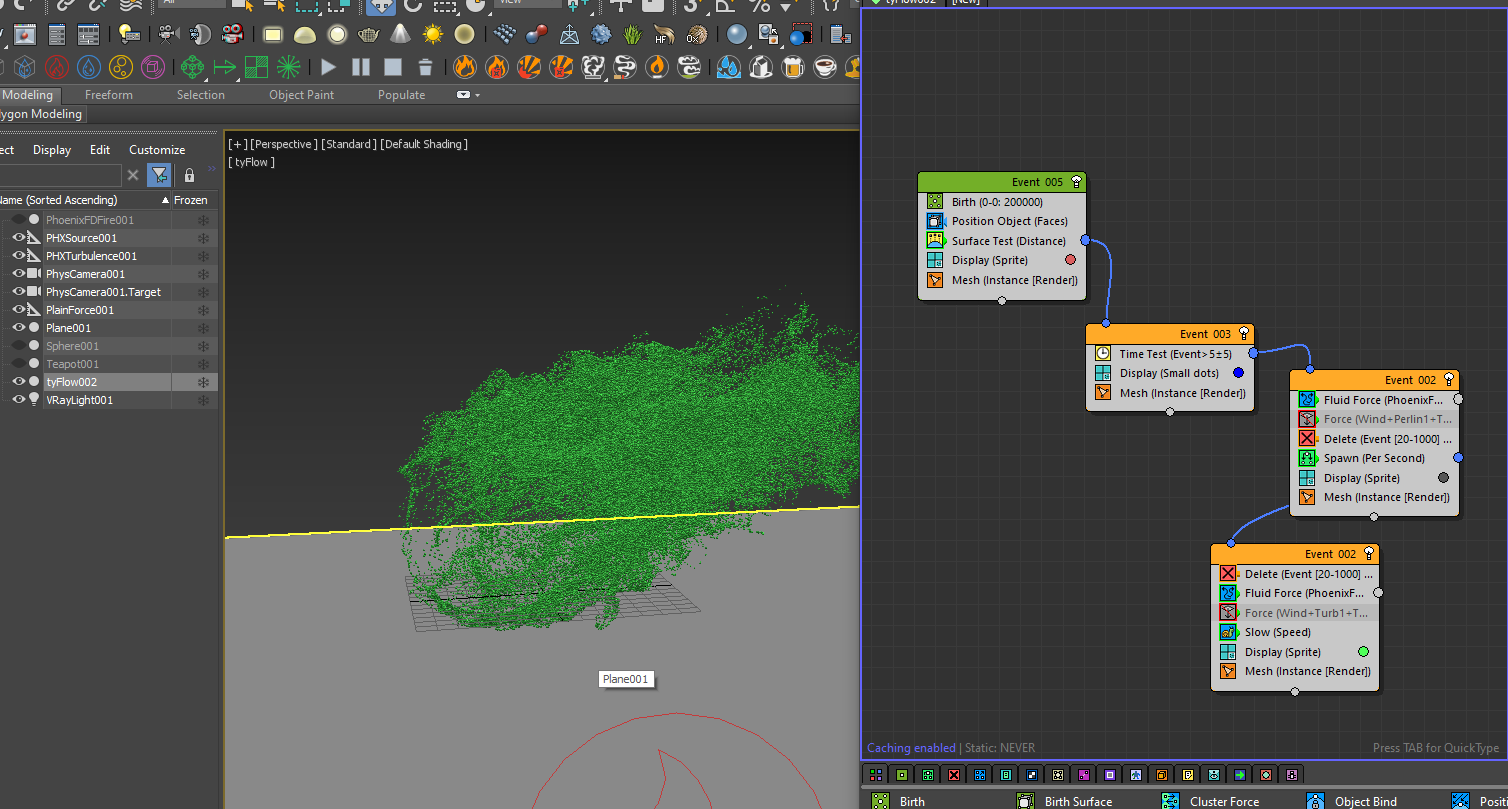Toggle the lightbulb on Event 003
The width and height of the screenshot is (1508, 809).
[x=1244, y=334]
